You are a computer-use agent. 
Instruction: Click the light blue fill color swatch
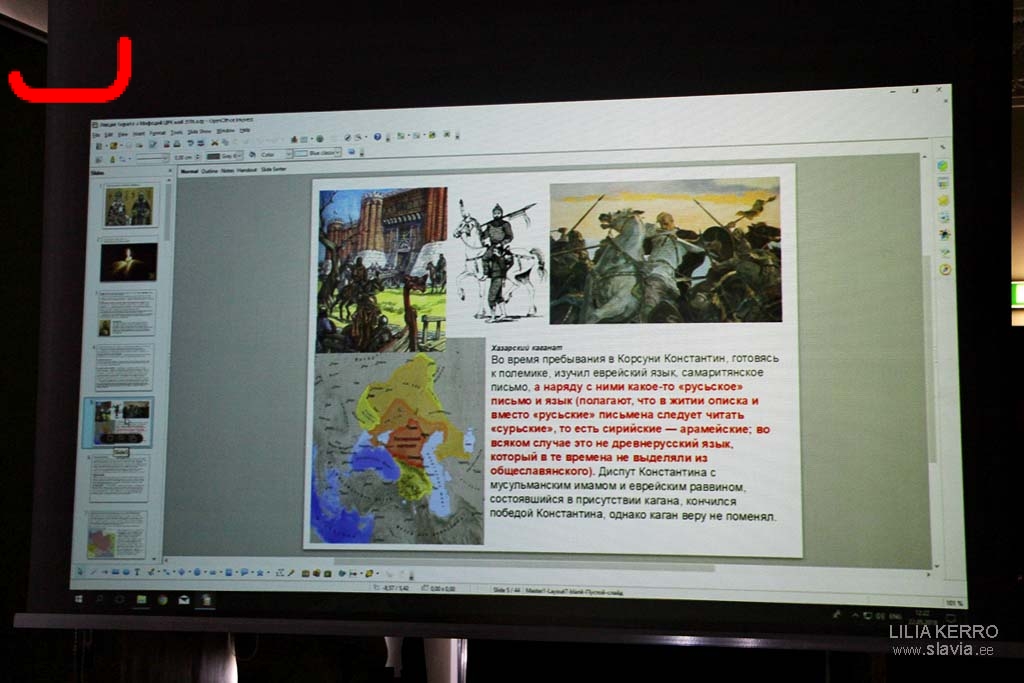(301, 154)
